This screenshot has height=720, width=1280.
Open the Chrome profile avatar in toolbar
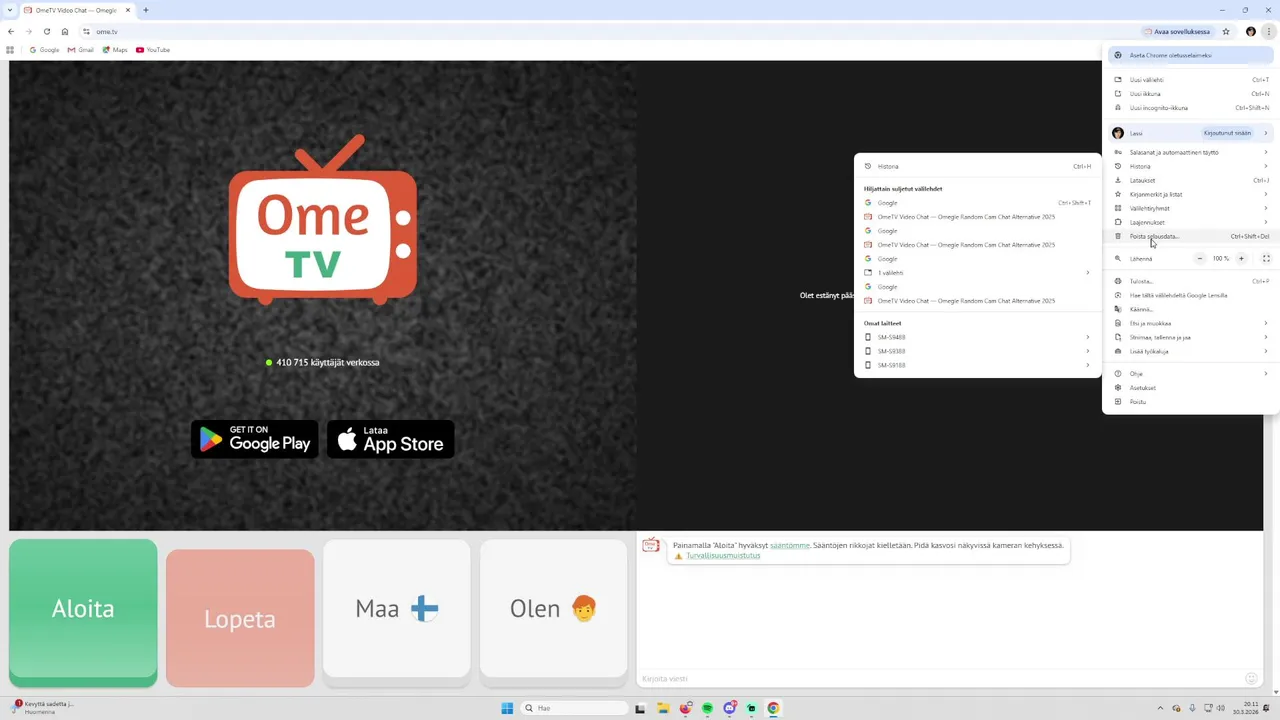(x=1251, y=31)
